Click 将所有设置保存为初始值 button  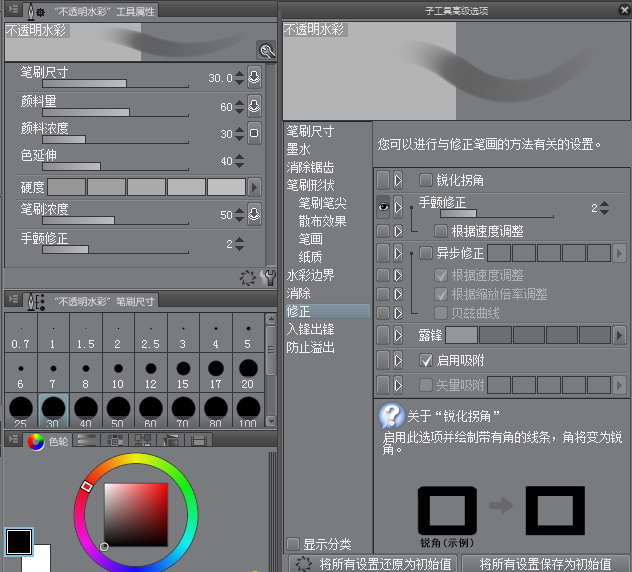coord(545,564)
